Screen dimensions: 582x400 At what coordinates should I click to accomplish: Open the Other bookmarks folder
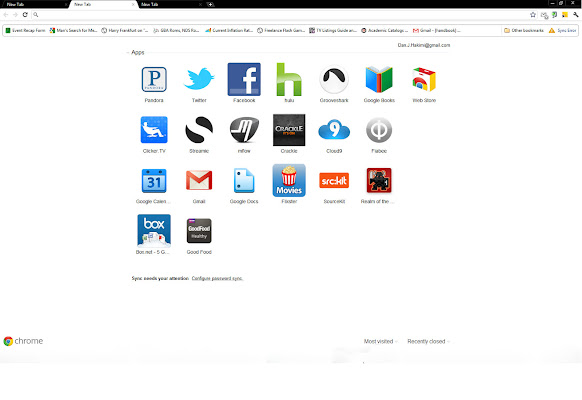524,30
